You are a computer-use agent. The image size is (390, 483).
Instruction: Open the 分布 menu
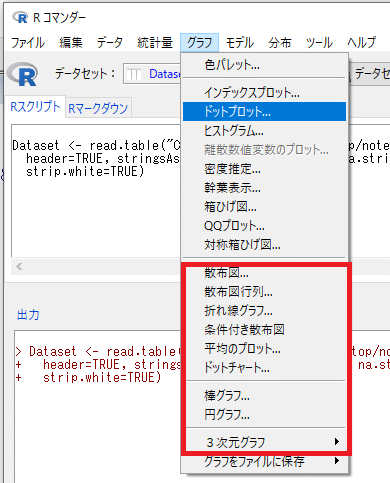click(x=280, y=43)
